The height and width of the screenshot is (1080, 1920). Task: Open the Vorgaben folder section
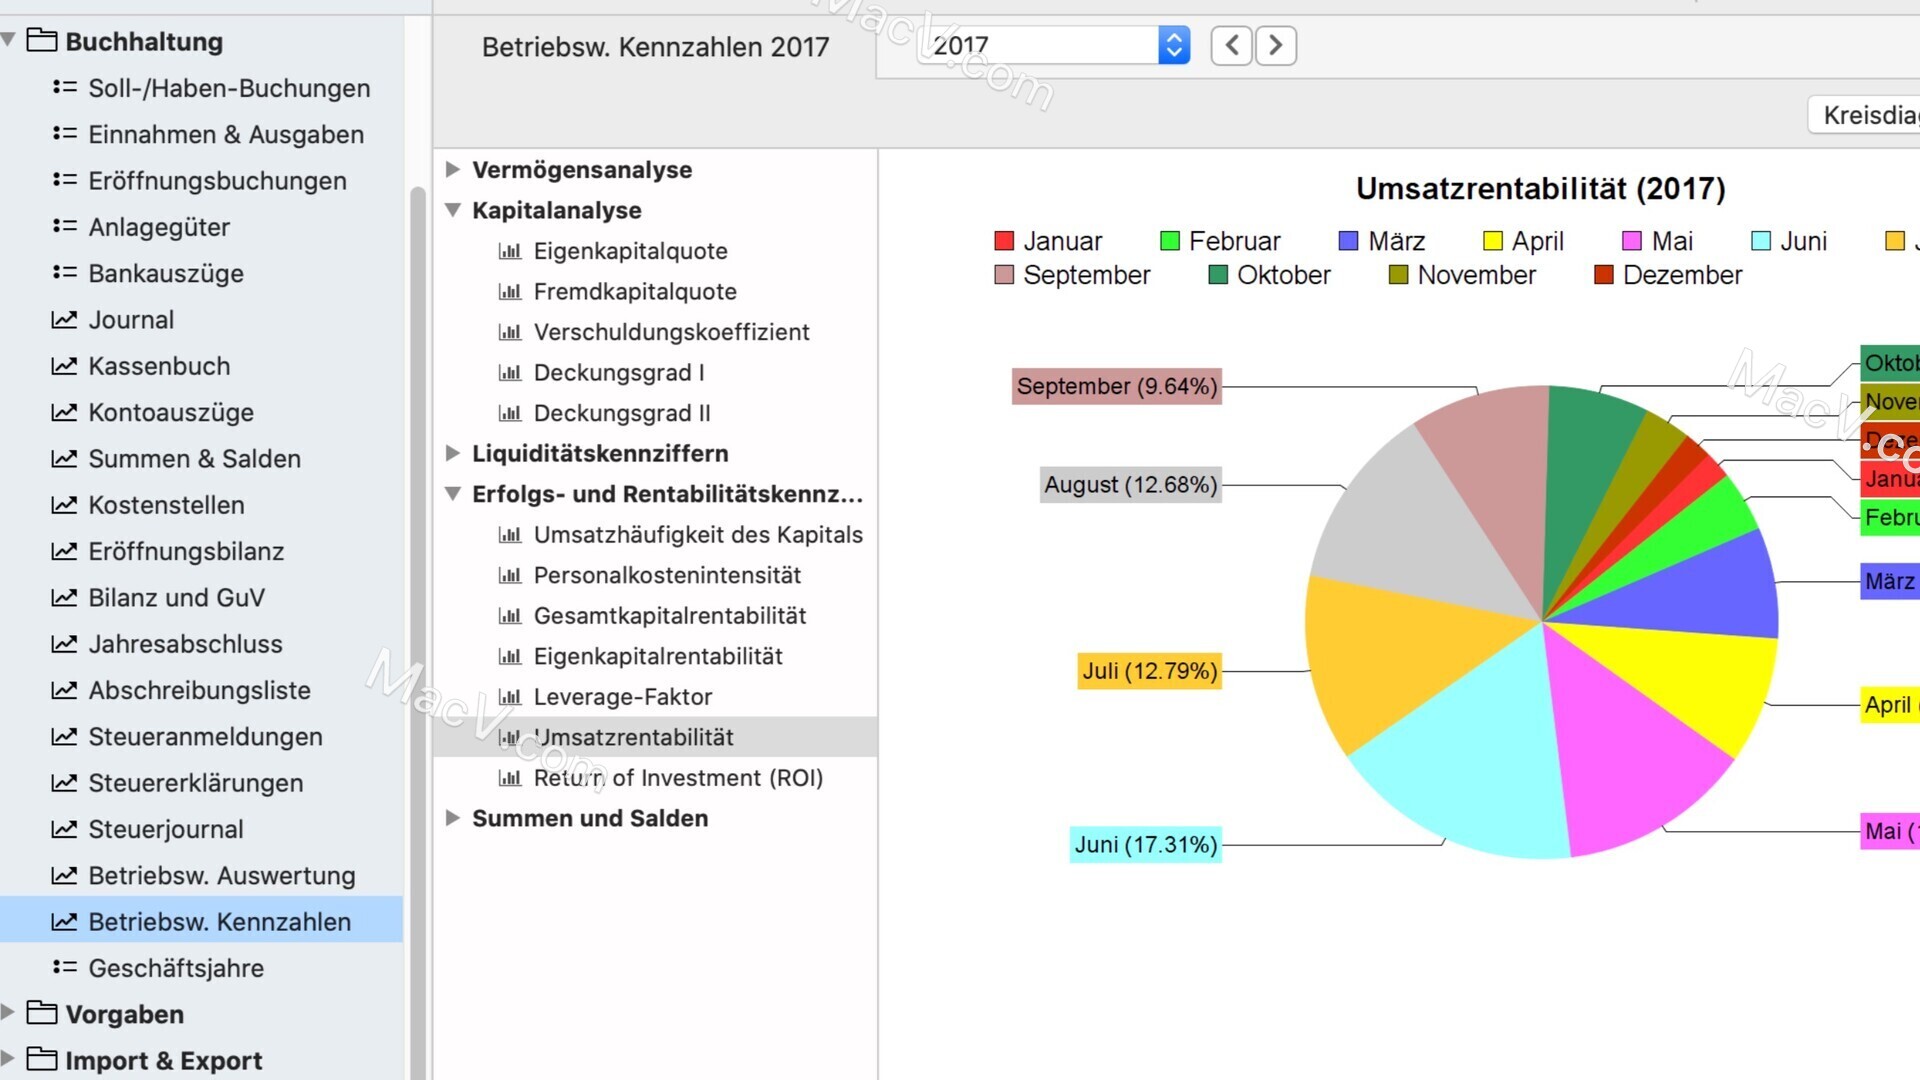[15, 1014]
